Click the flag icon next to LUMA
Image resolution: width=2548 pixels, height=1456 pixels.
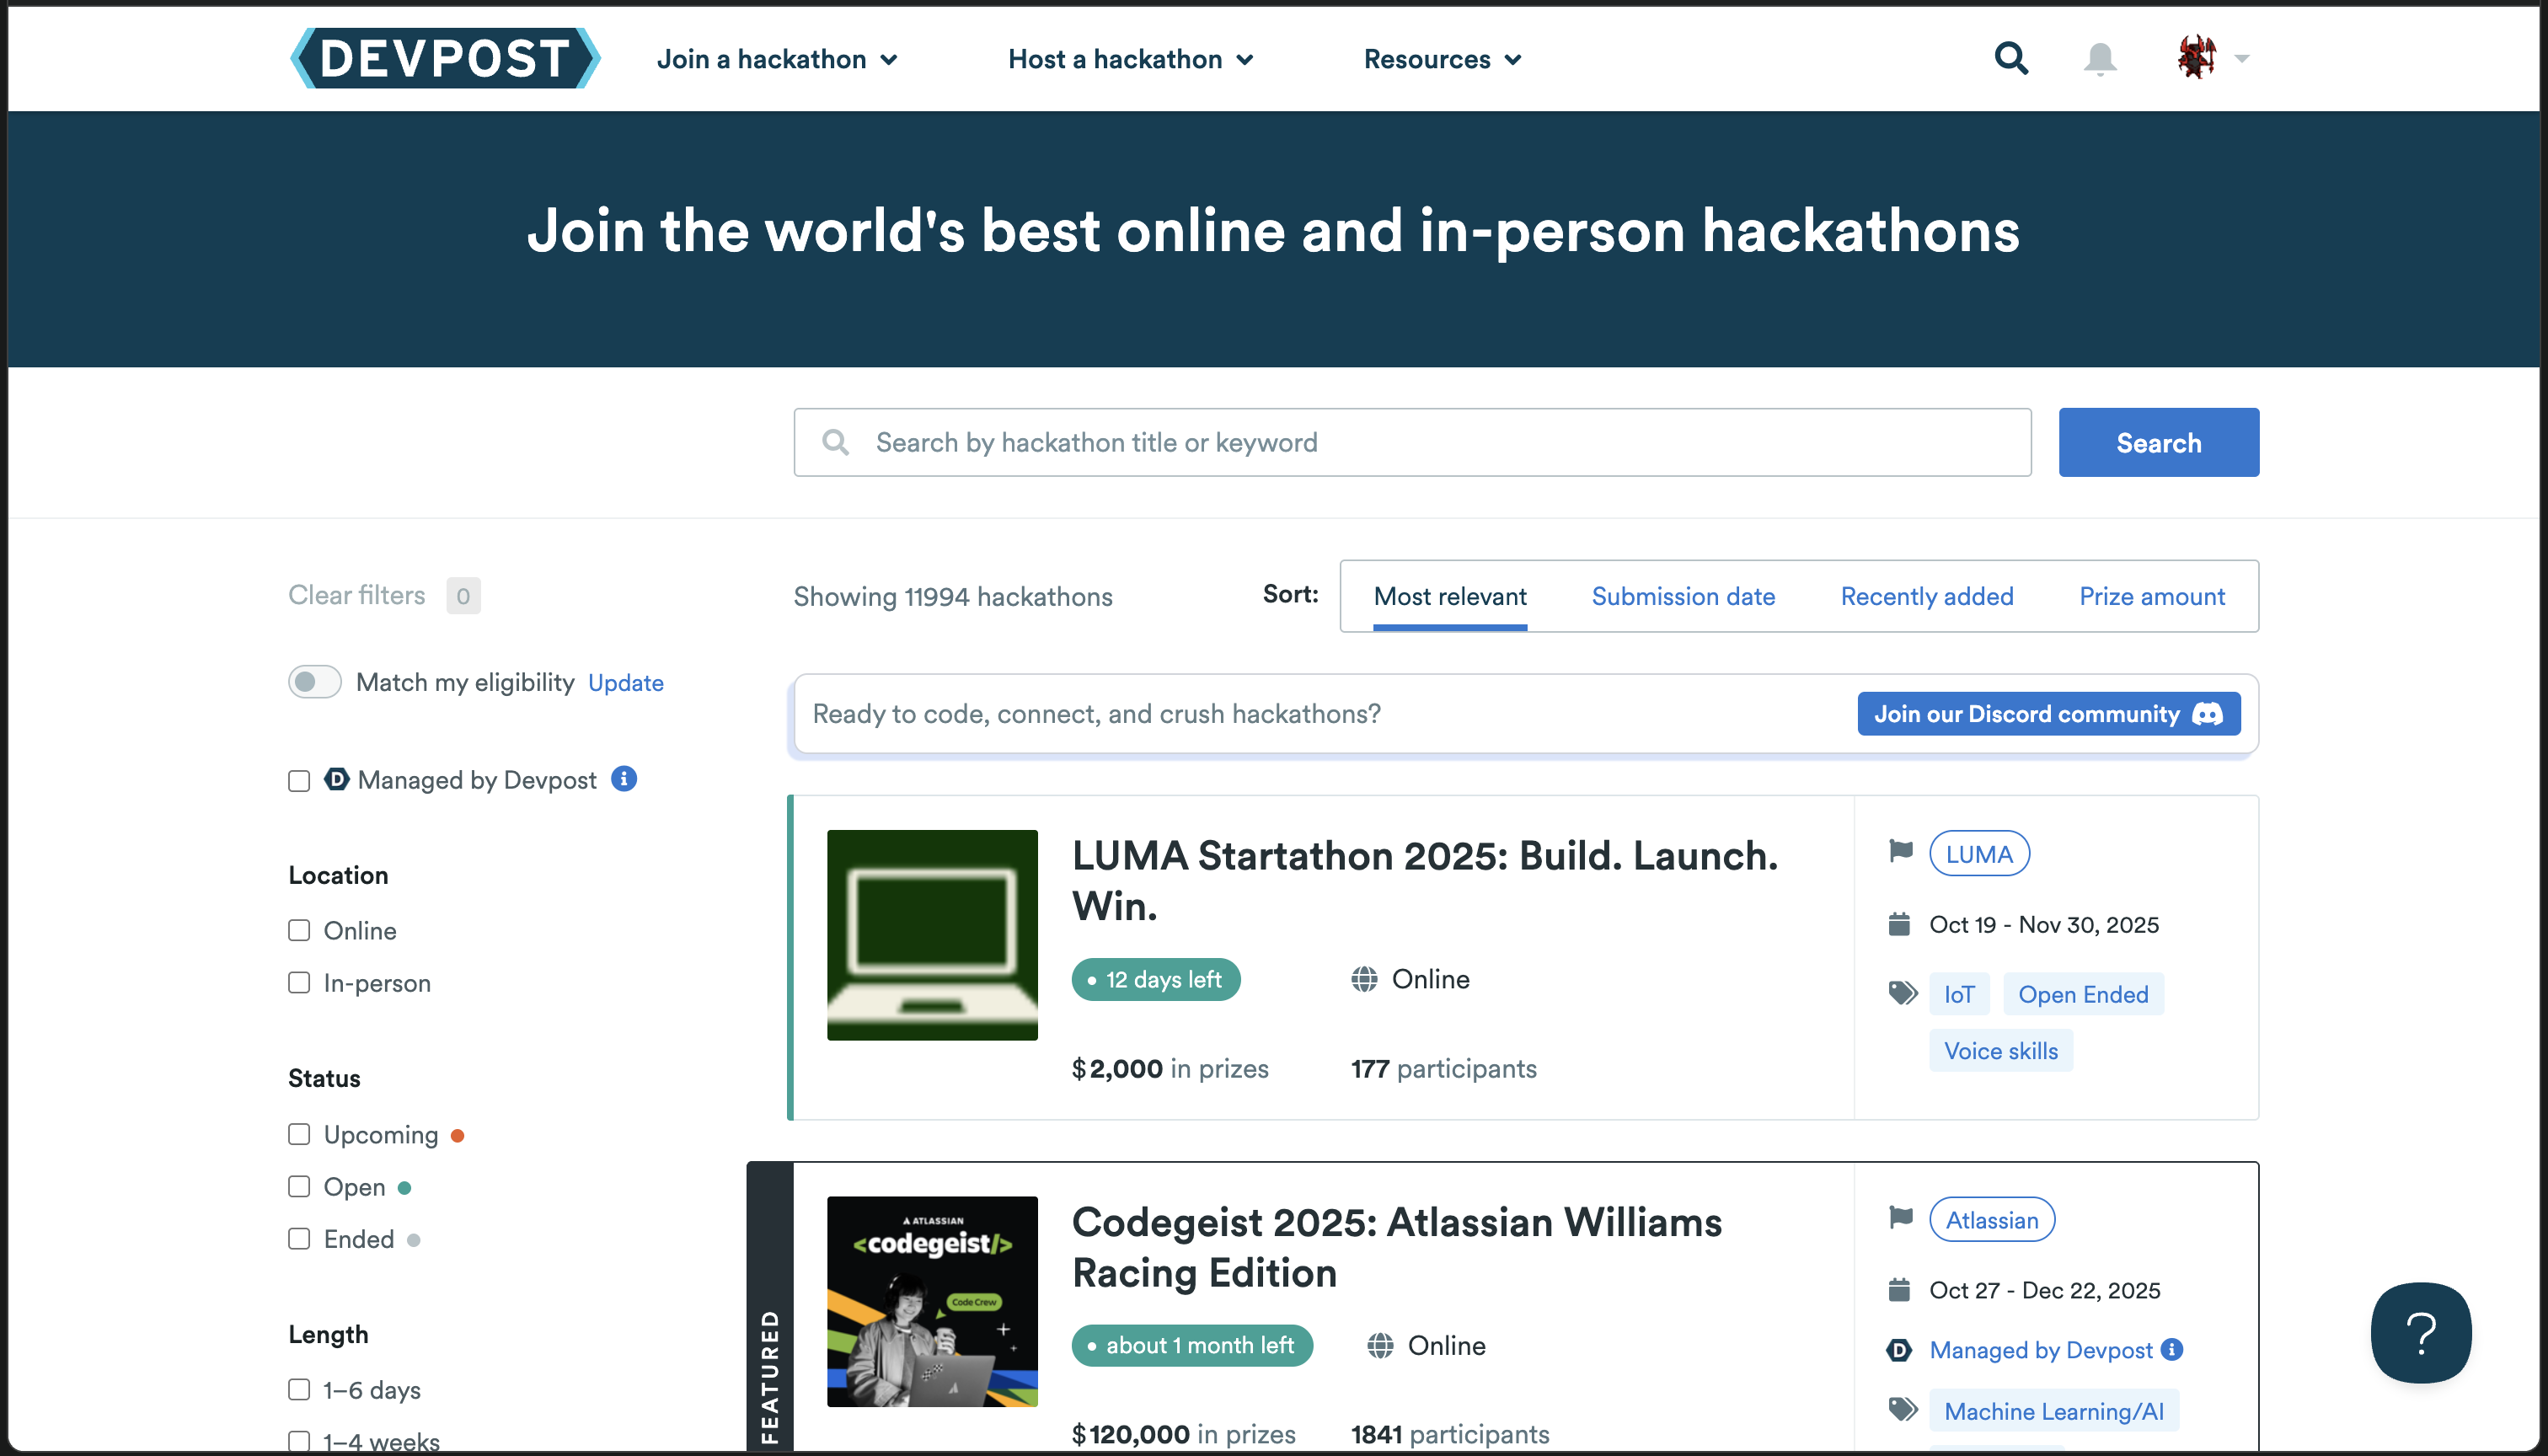1901,851
